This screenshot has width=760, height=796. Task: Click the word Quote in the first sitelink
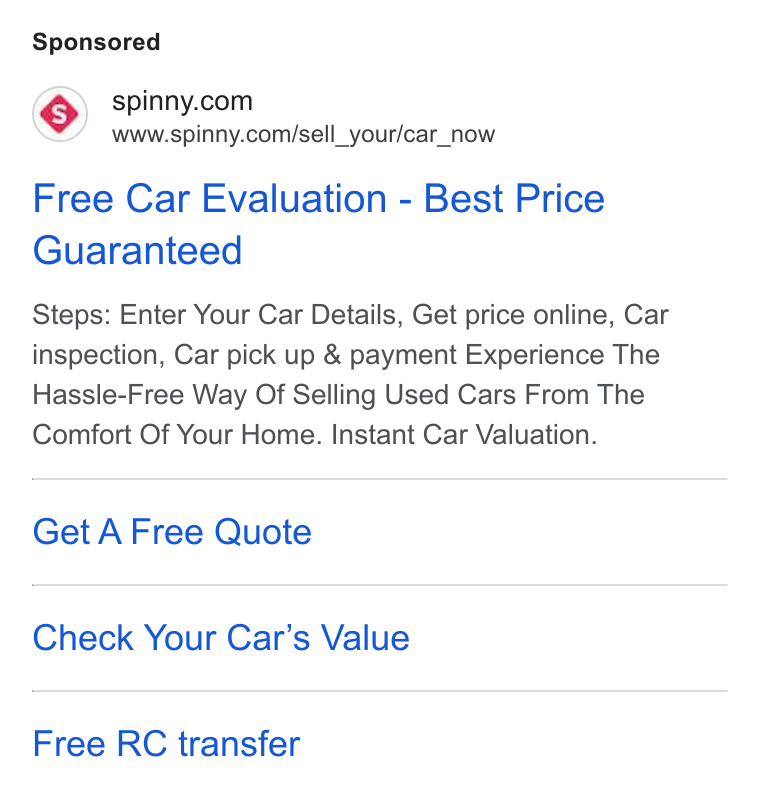pyautogui.click(x=262, y=532)
